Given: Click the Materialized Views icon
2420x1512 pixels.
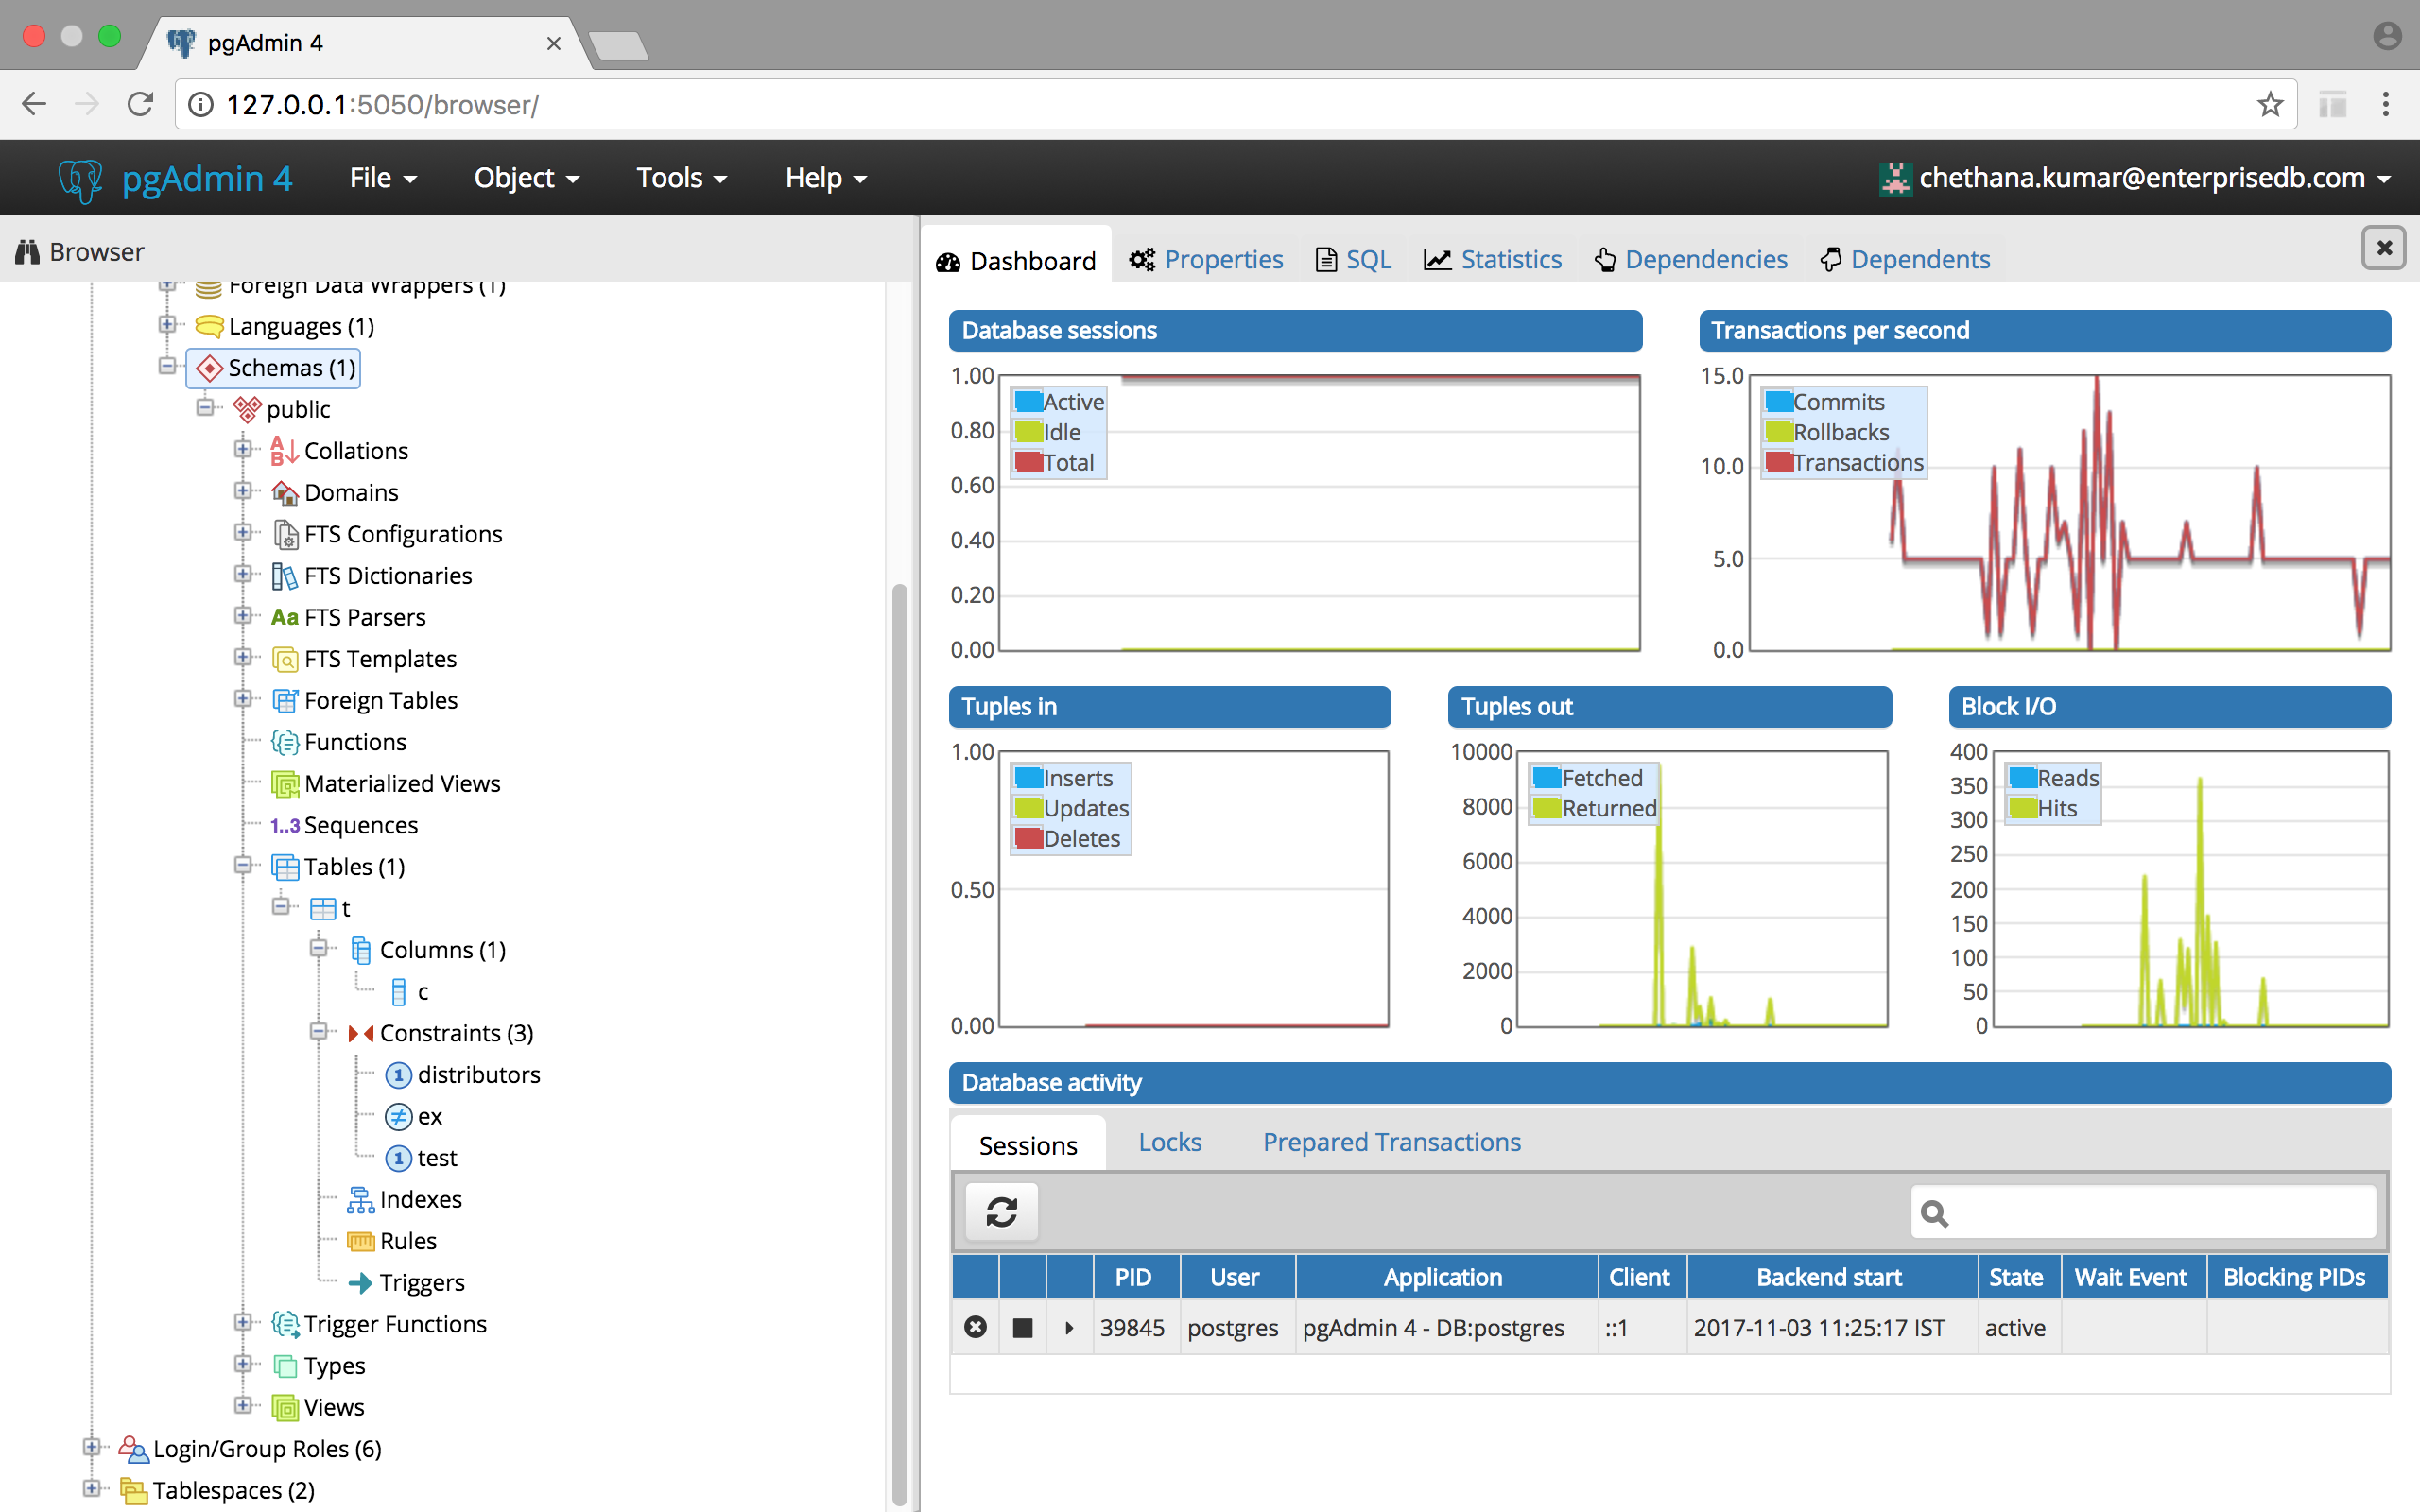Looking at the screenshot, I should [285, 784].
